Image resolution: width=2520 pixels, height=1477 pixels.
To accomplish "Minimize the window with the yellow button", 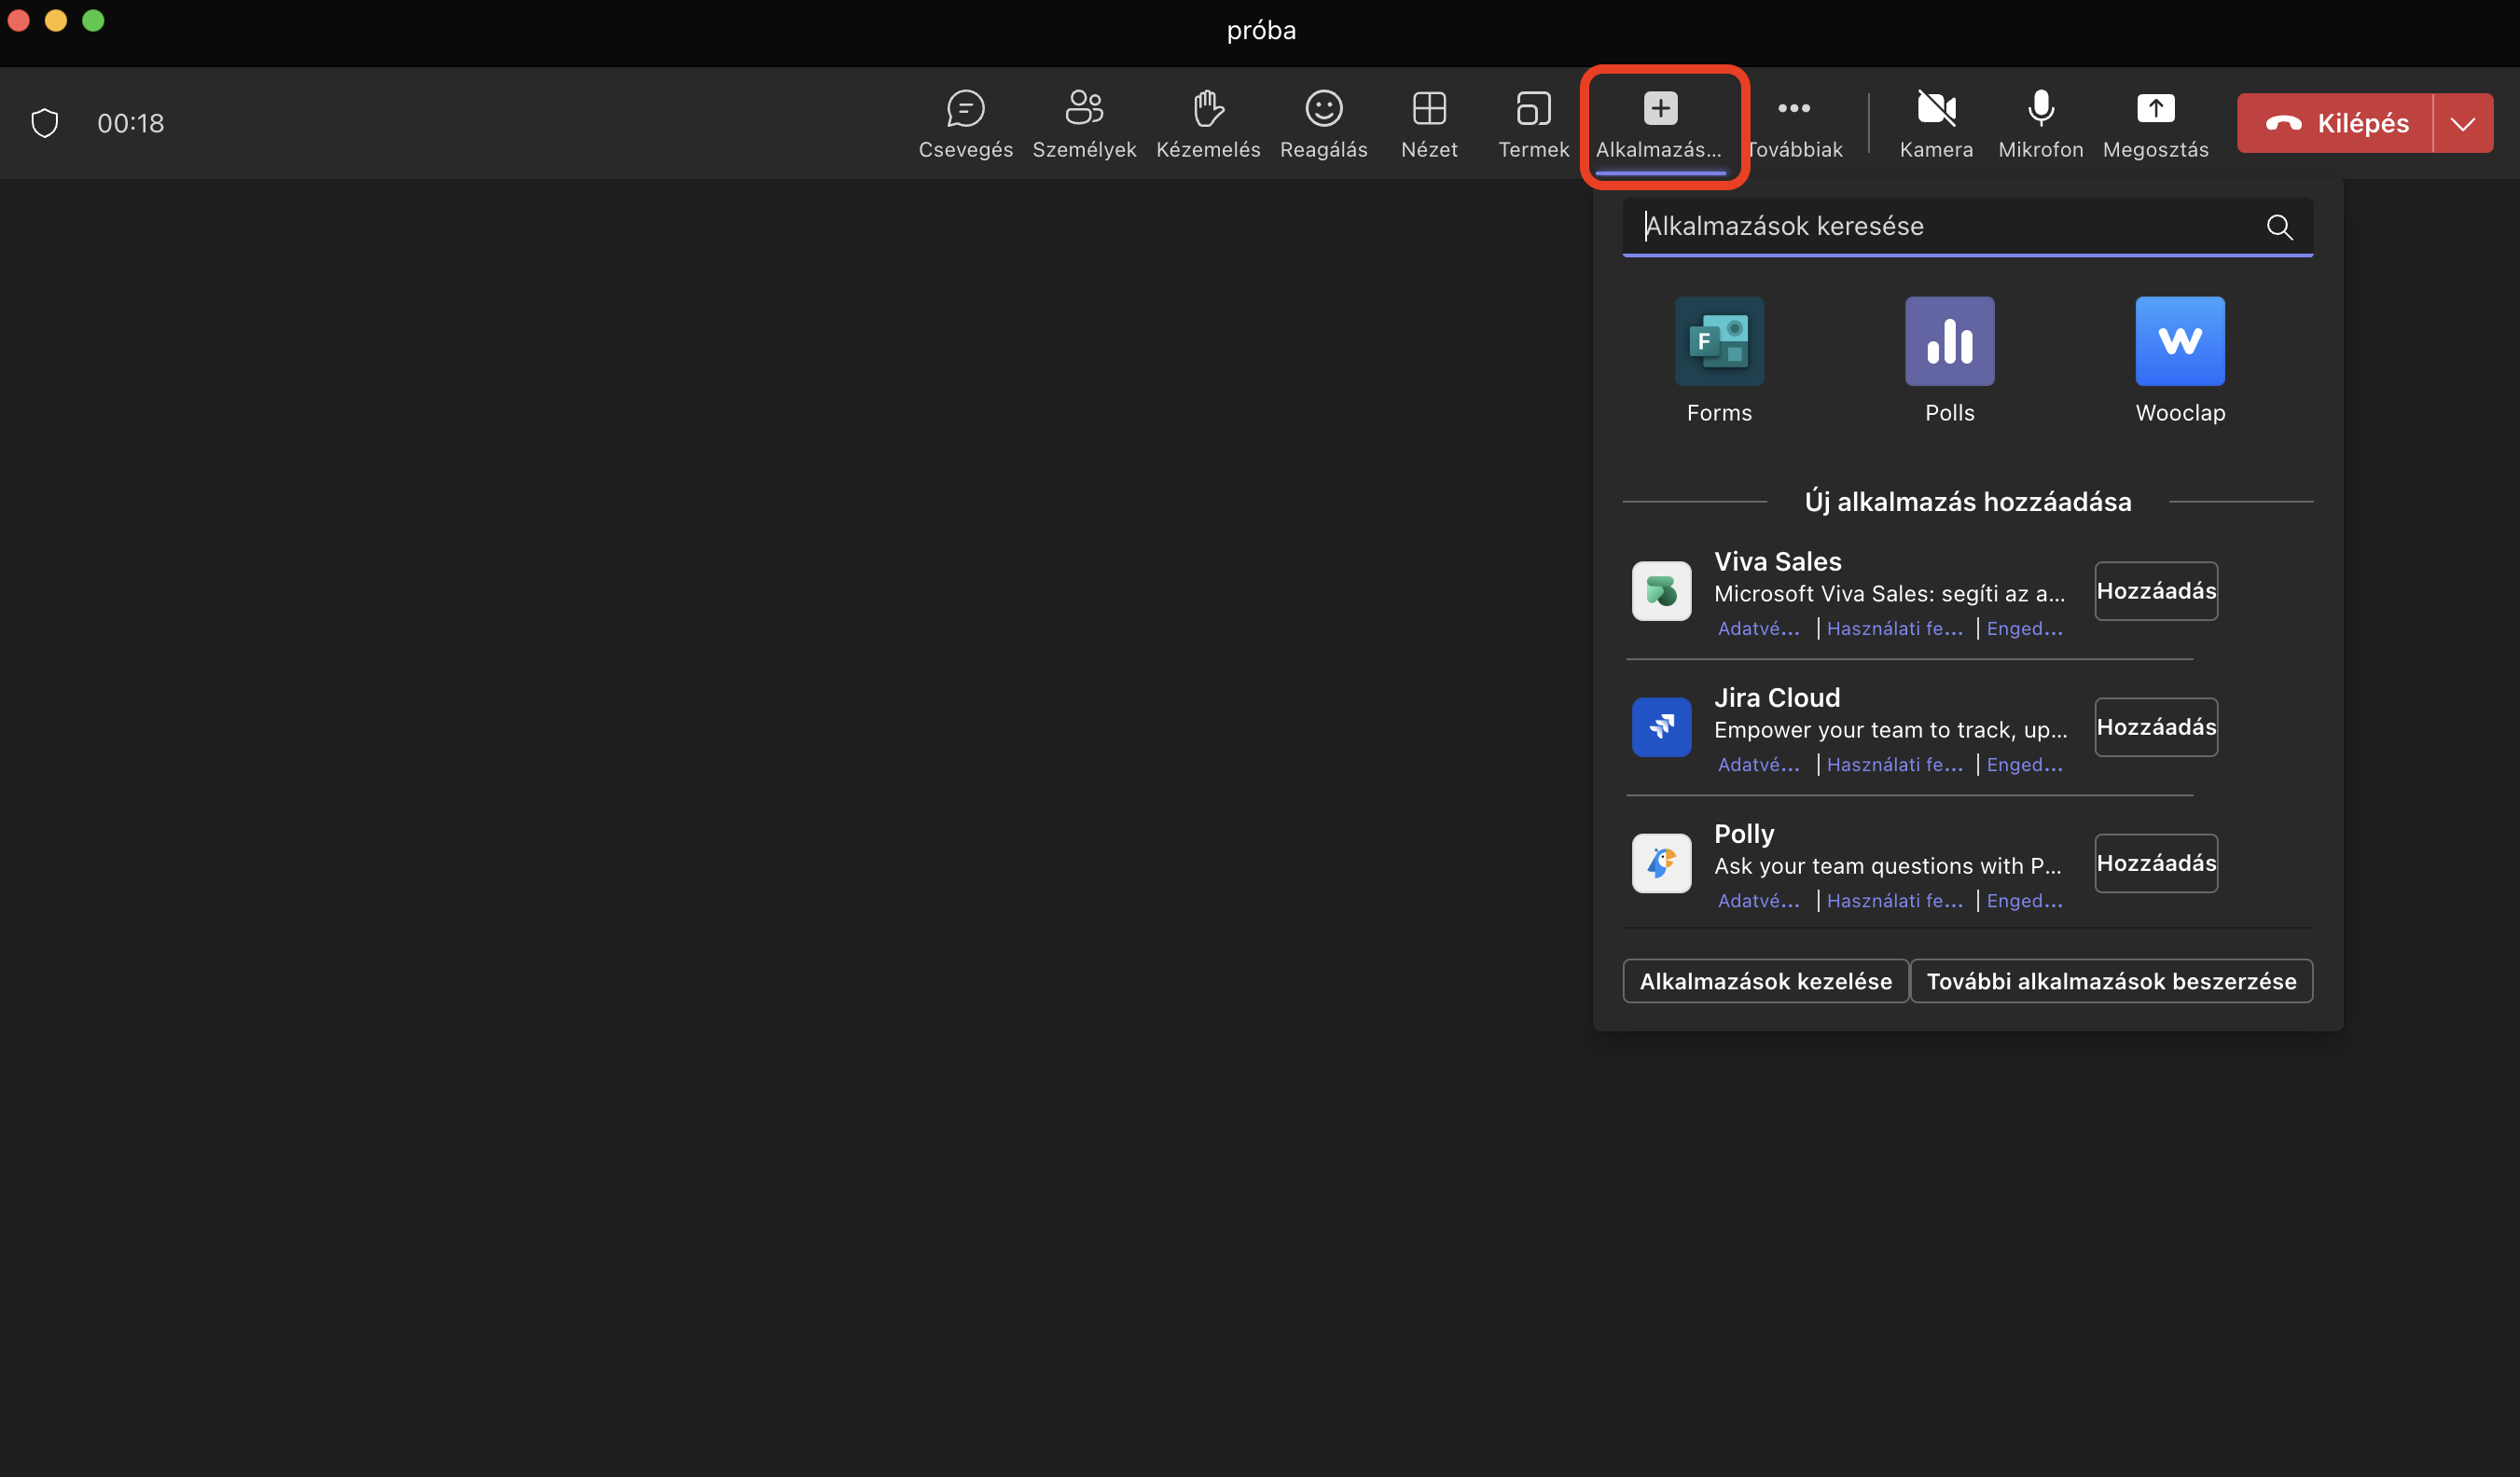I will (x=56, y=20).
